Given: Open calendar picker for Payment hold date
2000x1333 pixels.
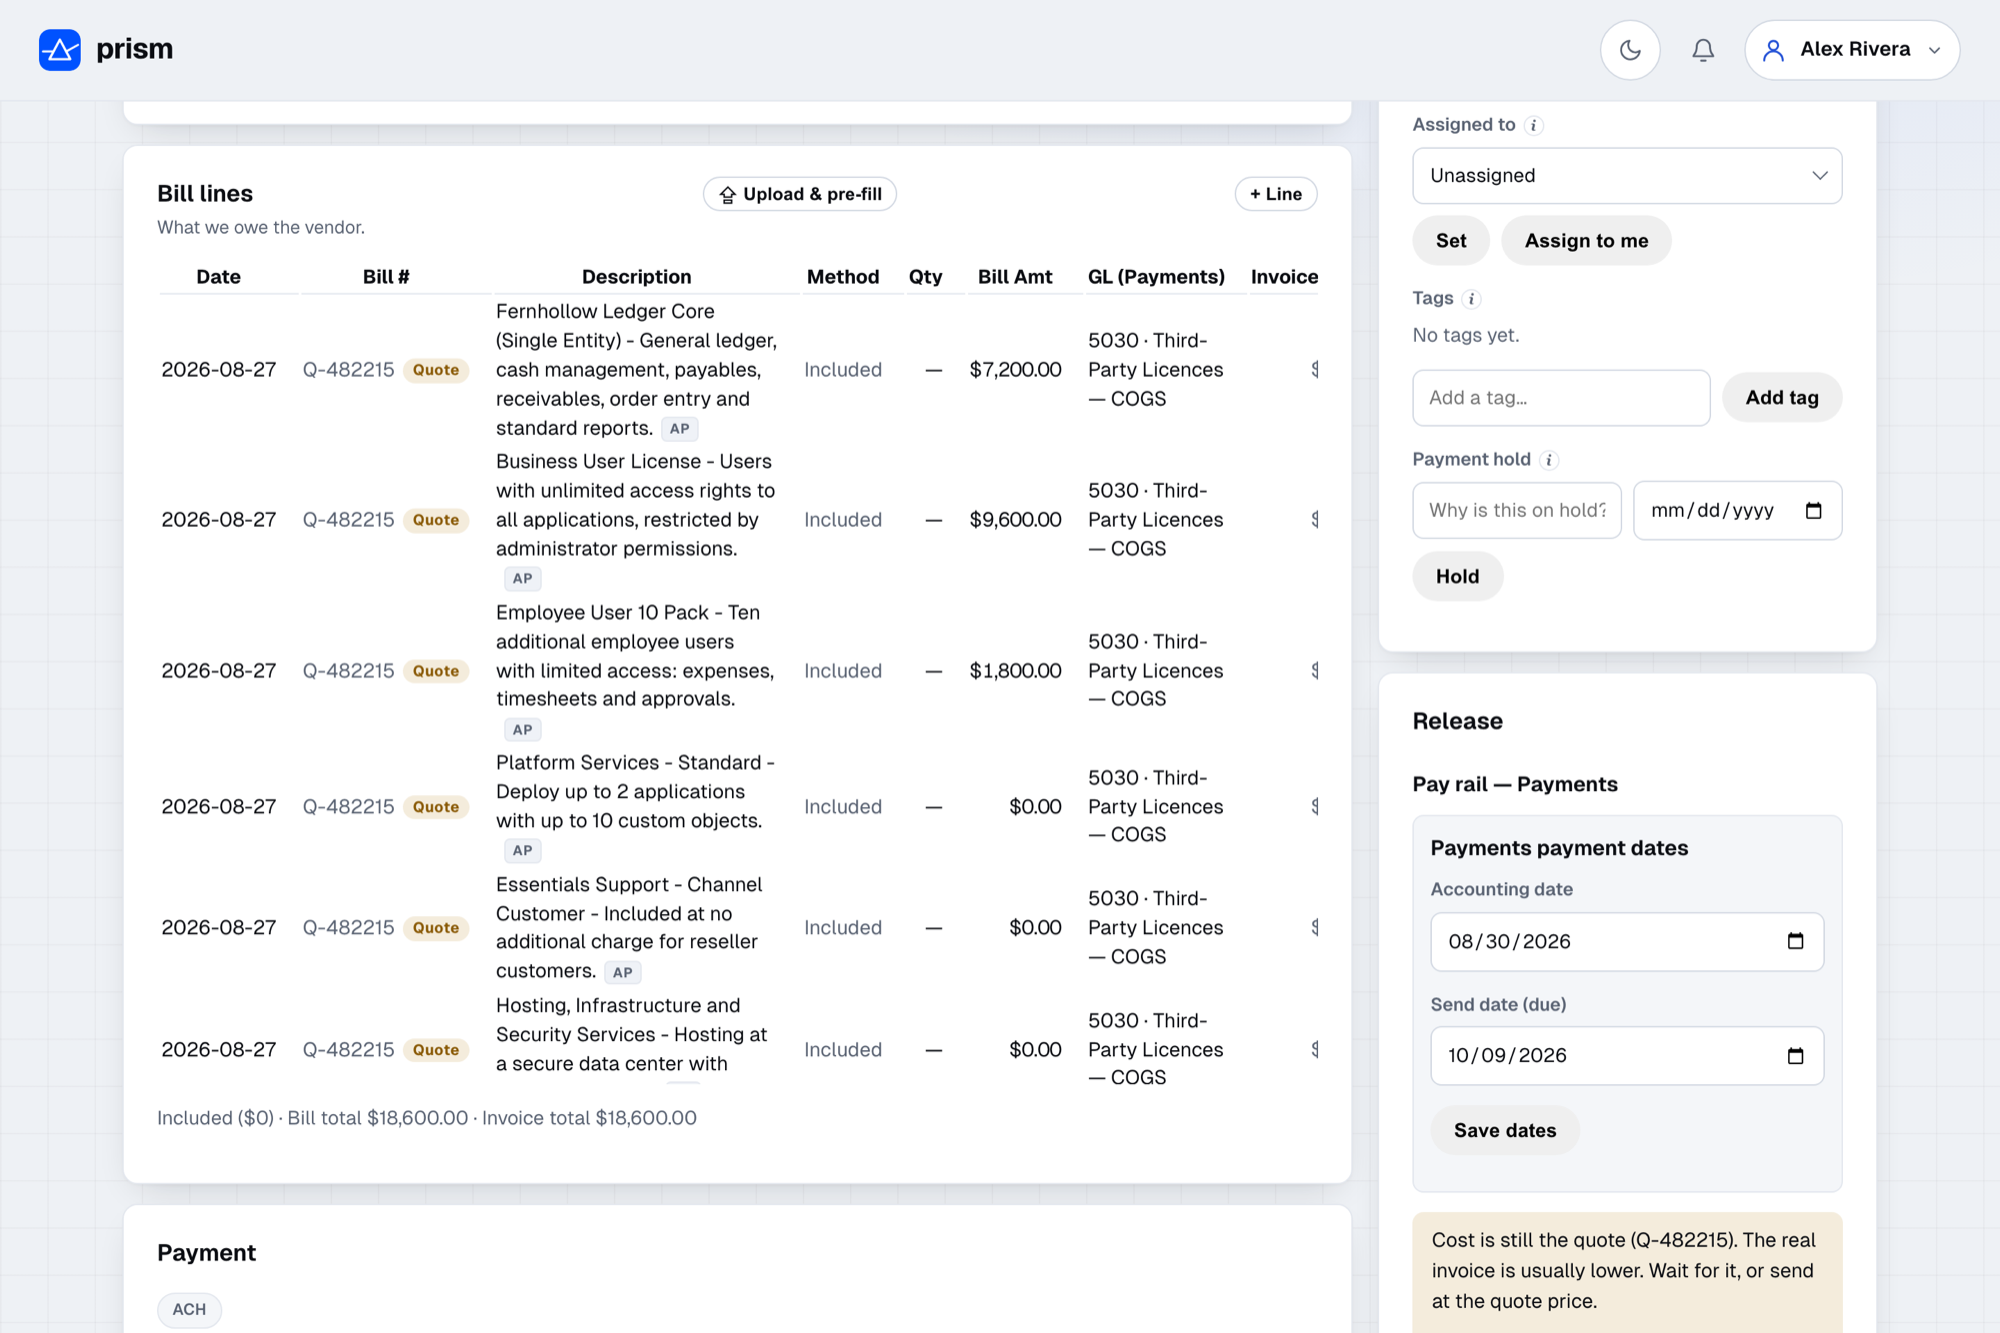Looking at the screenshot, I should (x=1813, y=510).
